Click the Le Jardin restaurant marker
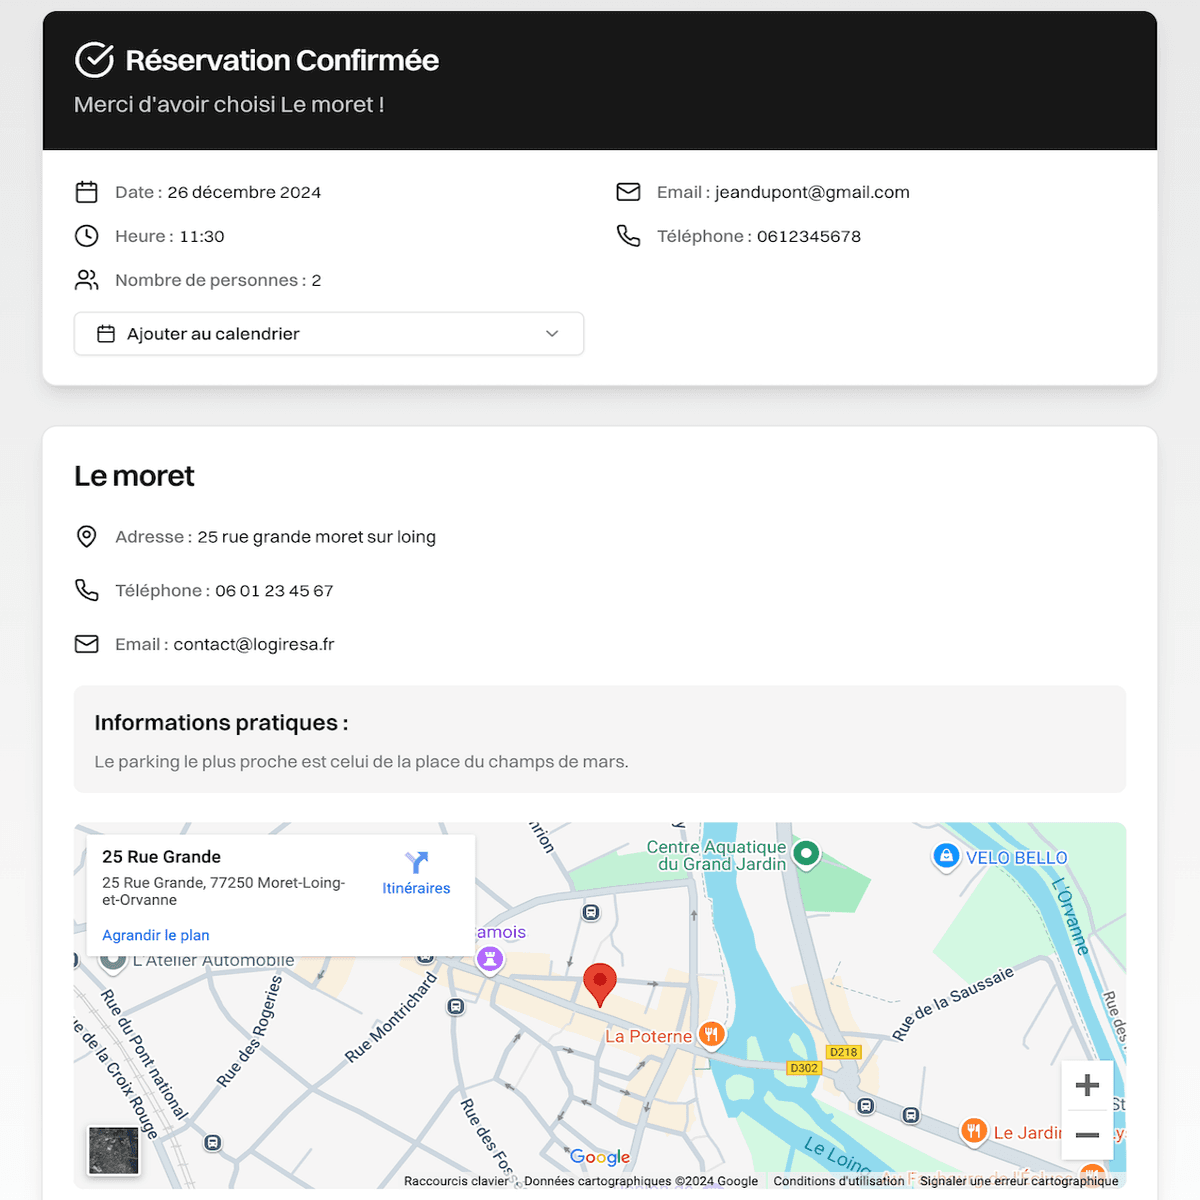1200x1200 pixels. point(974,1131)
